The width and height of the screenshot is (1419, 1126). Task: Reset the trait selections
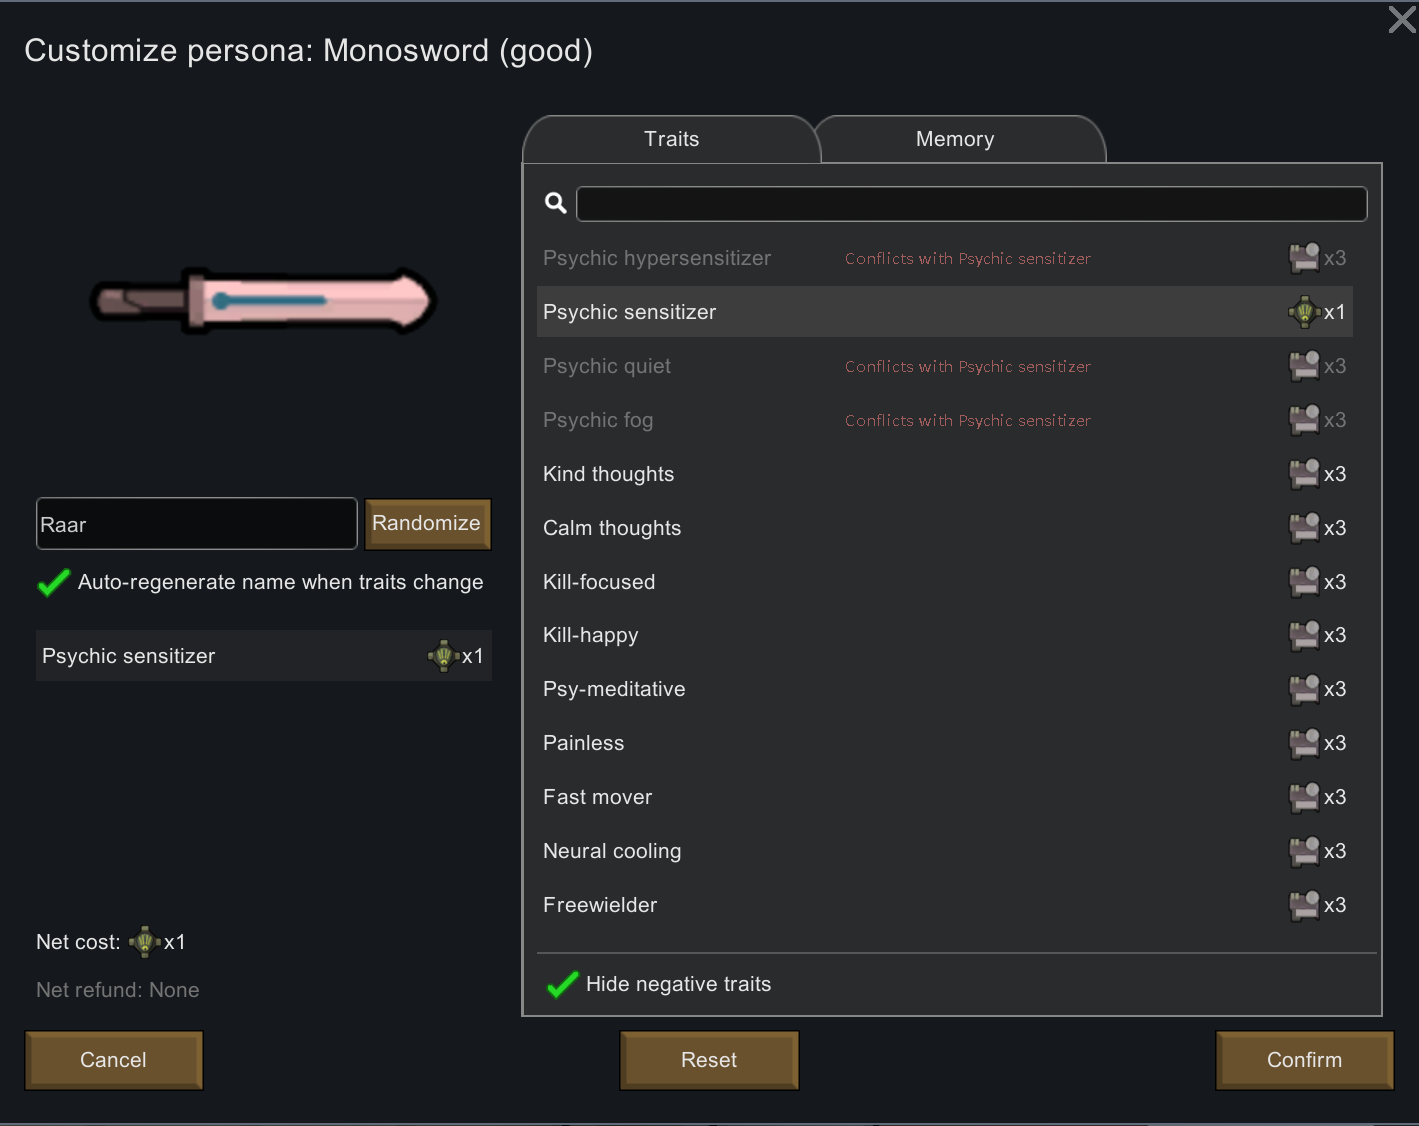point(709,1060)
